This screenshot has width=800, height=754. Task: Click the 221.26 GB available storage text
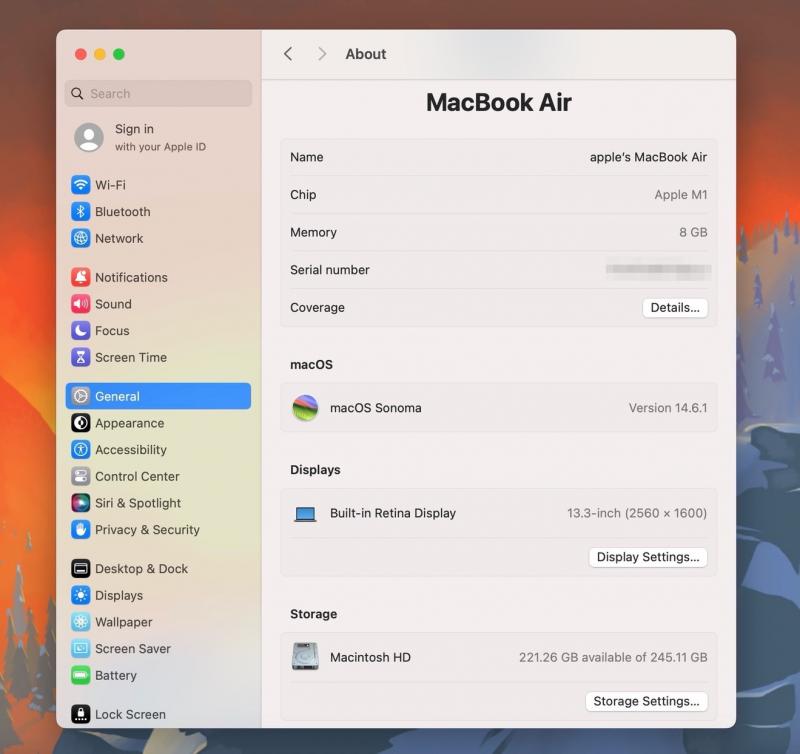[x=613, y=657]
